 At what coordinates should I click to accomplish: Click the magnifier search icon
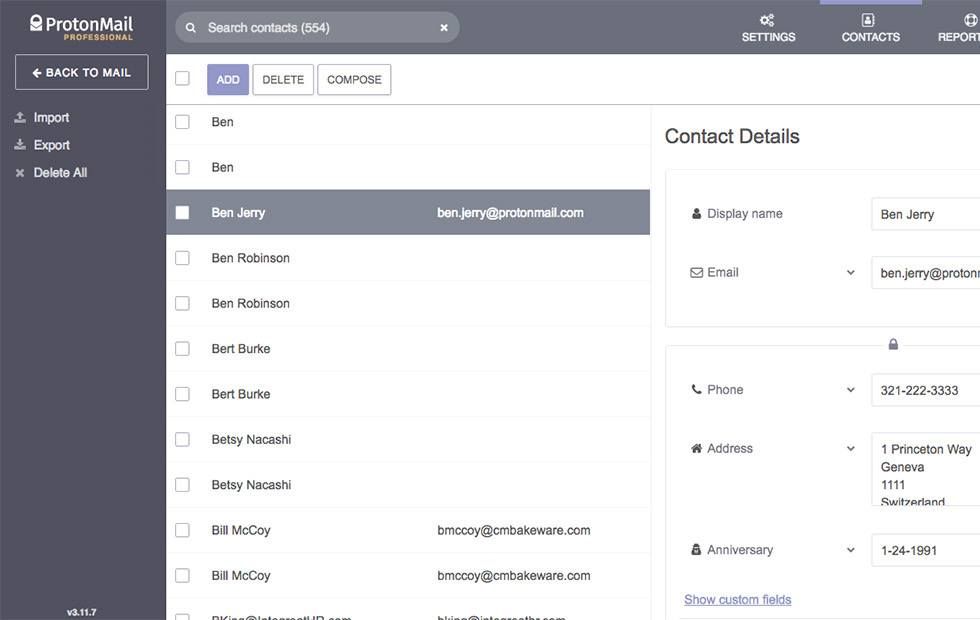pos(191,28)
